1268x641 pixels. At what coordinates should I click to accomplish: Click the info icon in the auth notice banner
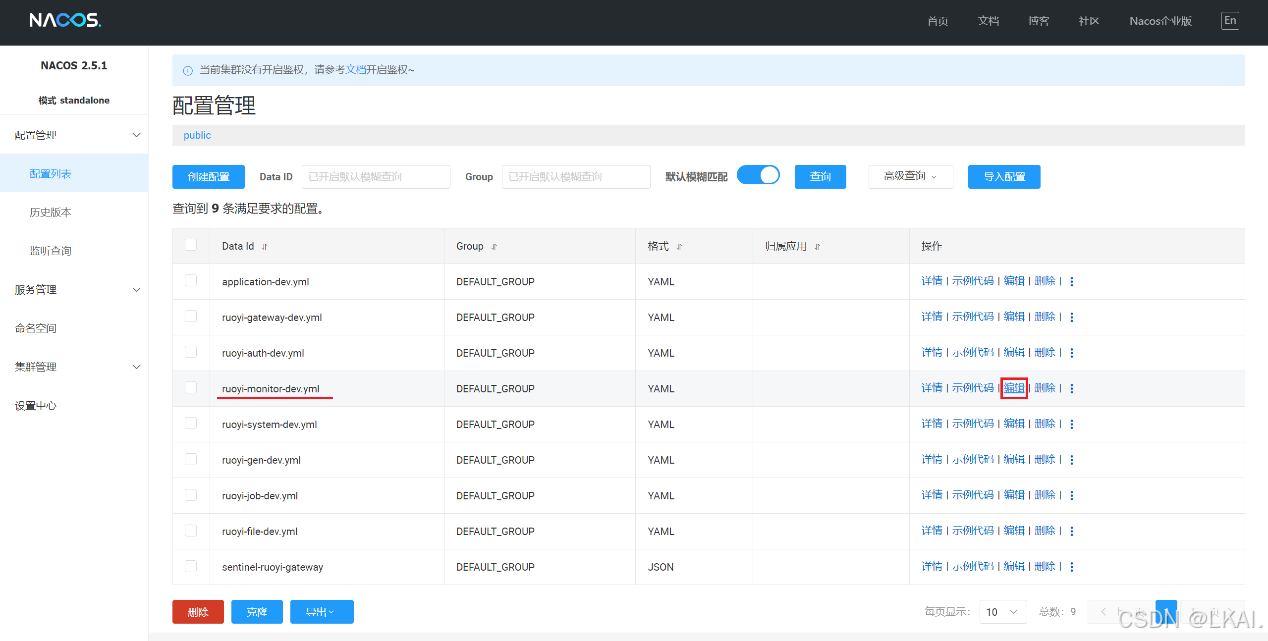pos(188,70)
